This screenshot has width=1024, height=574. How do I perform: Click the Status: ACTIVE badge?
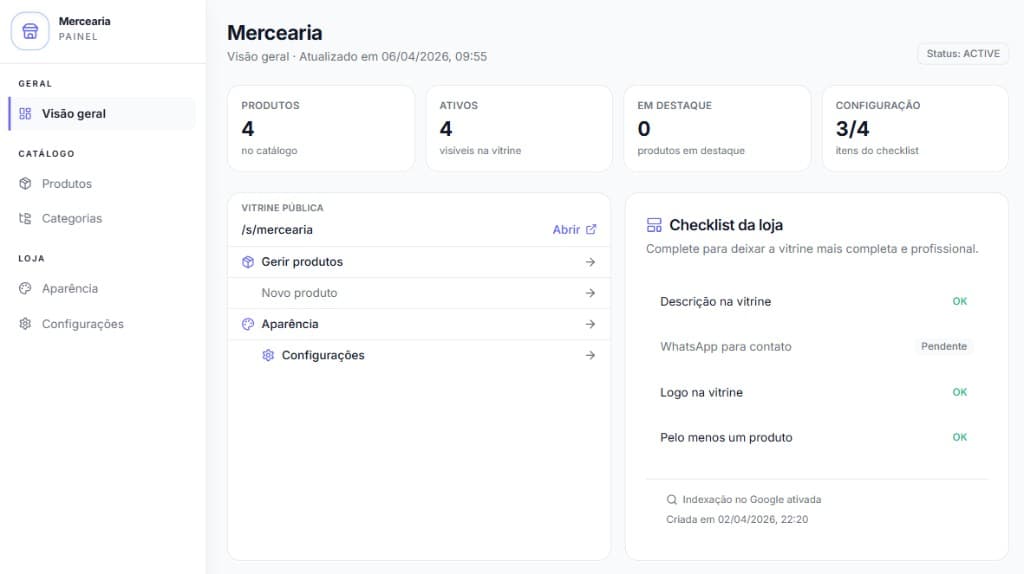962,54
